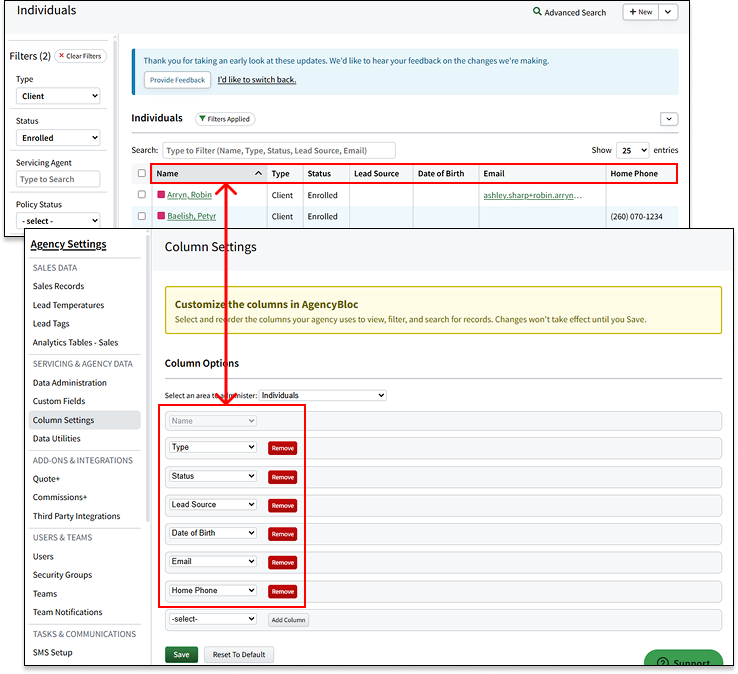Clear all applied filters
Screen dimensions: 738x674
point(80,56)
